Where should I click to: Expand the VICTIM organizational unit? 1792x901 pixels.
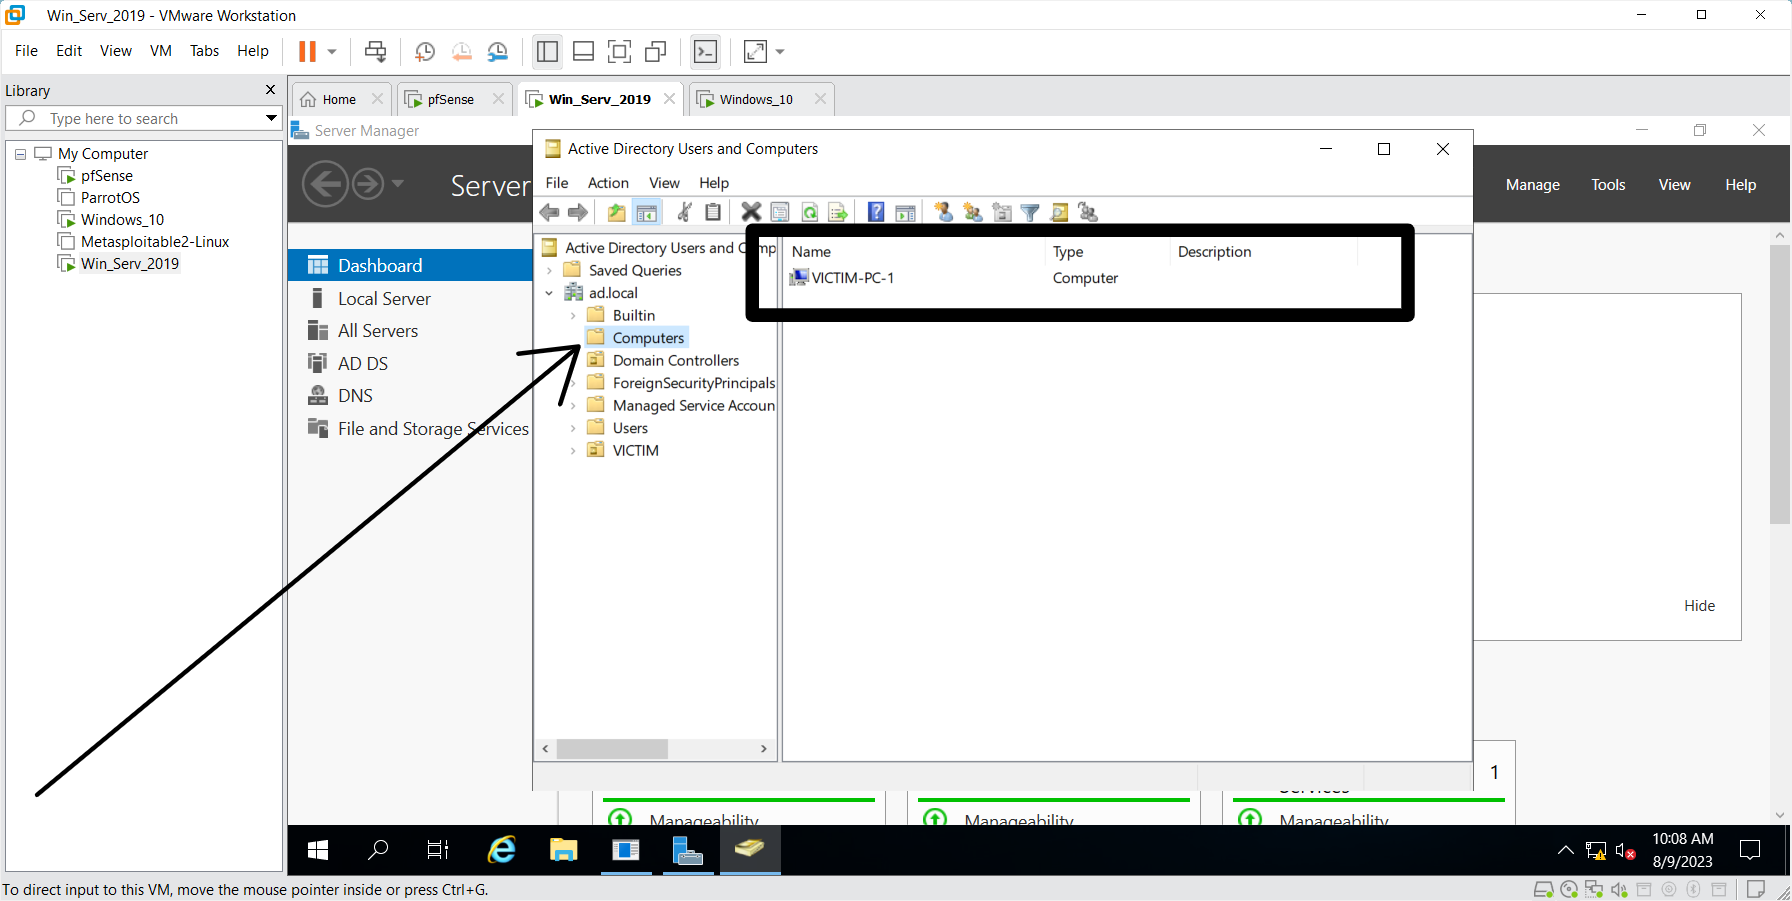tap(573, 451)
